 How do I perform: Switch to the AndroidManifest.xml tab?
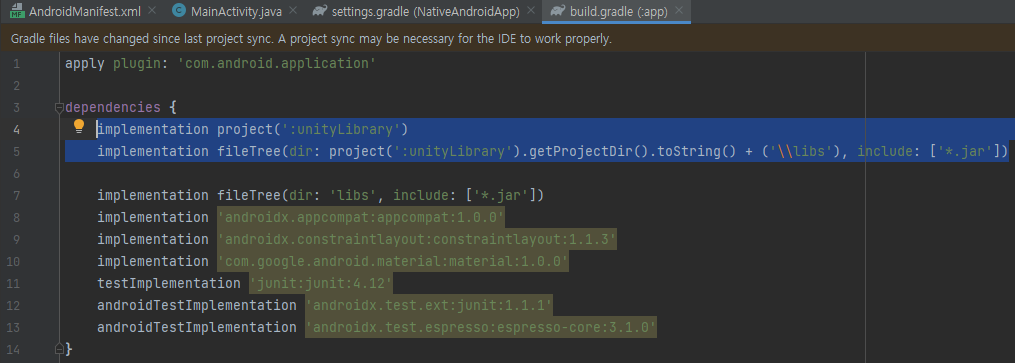click(x=84, y=11)
